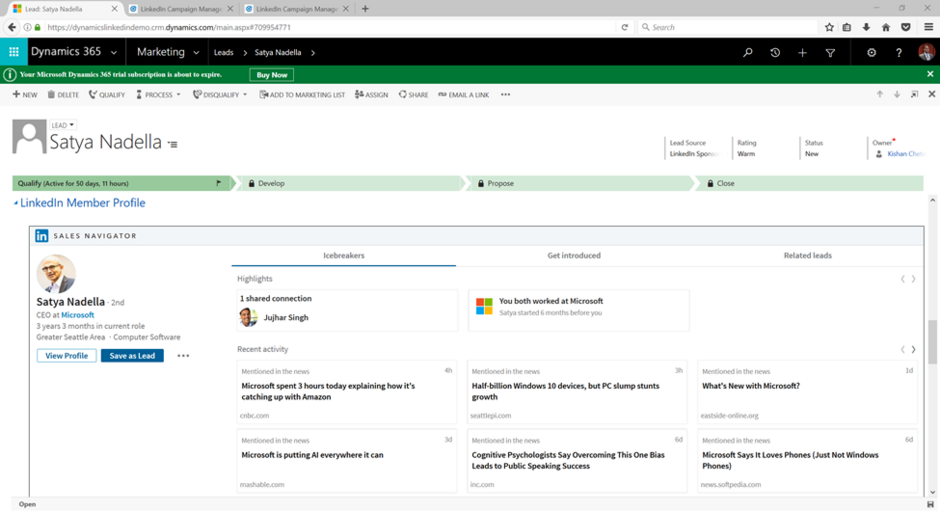Click ASSIGN command
The height and width of the screenshot is (512, 940).
click(x=372, y=95)
